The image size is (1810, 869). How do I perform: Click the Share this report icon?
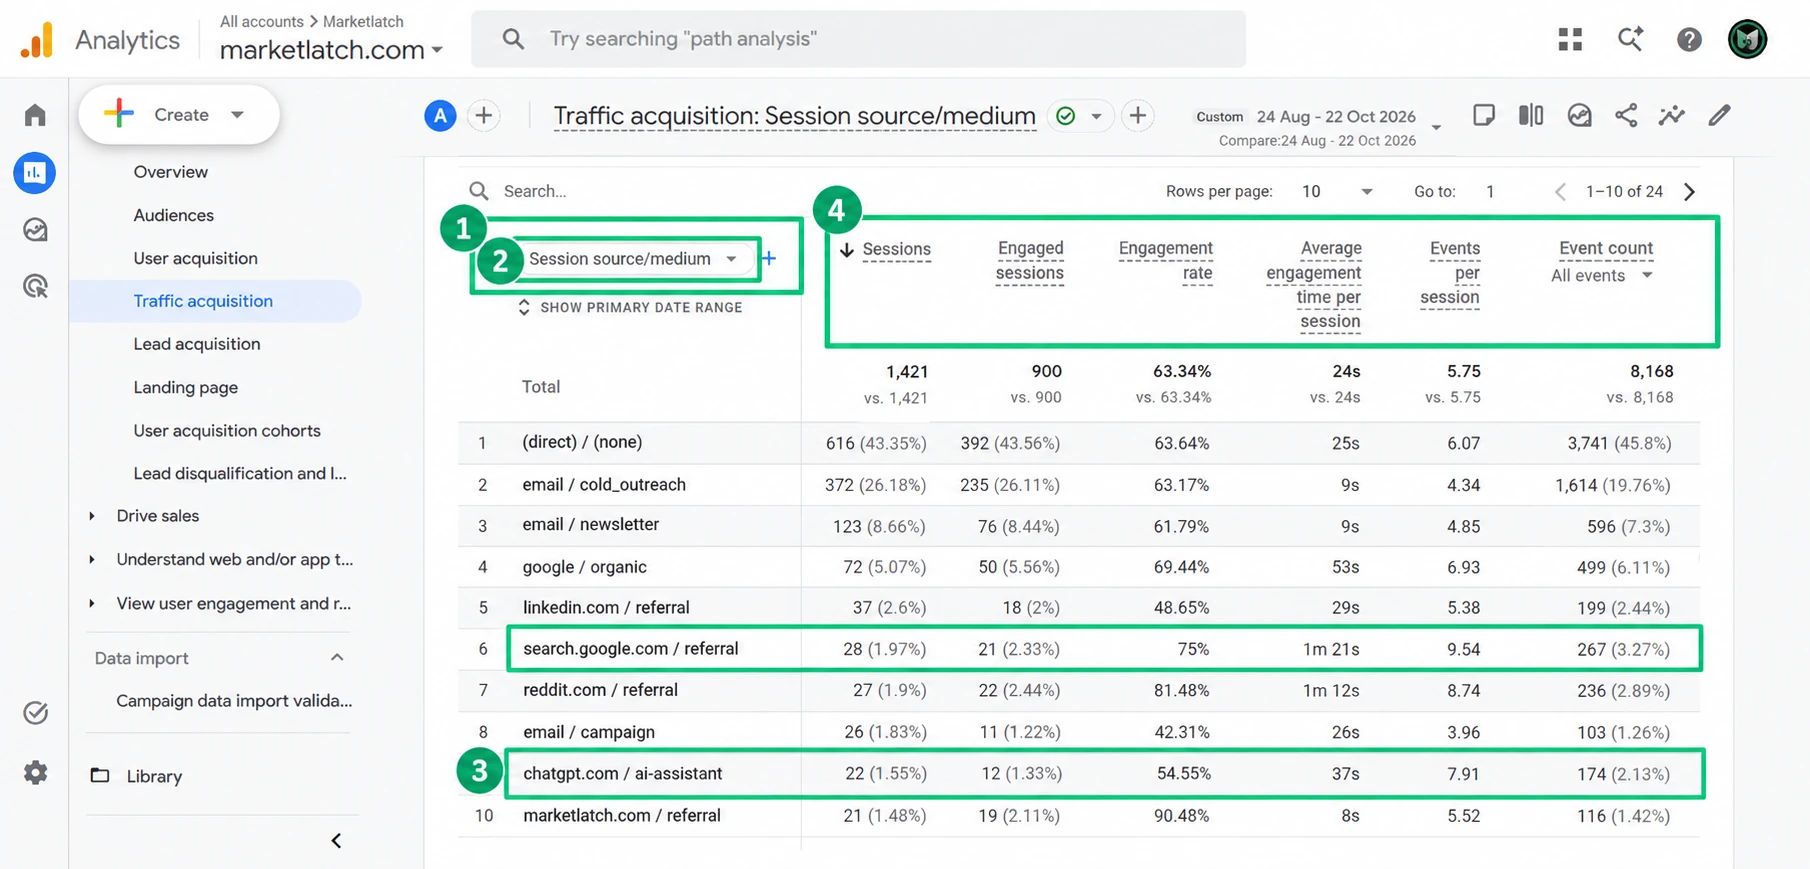[x=1626, y=115]
